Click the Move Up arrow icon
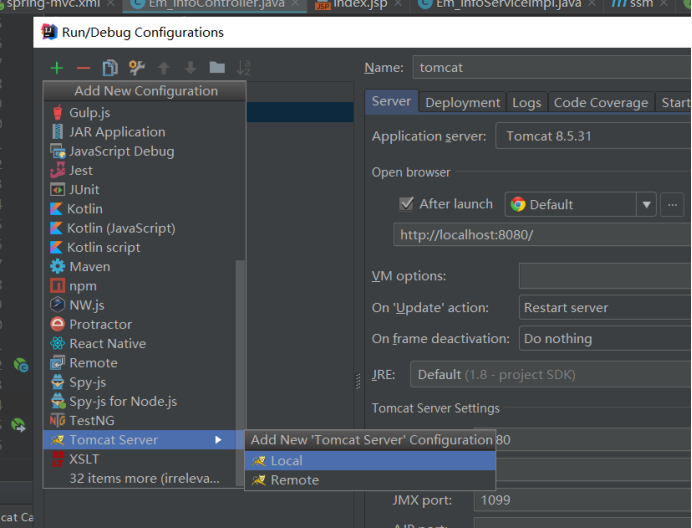The width and height of the screenshot is (692, 528). pos(164,68)
